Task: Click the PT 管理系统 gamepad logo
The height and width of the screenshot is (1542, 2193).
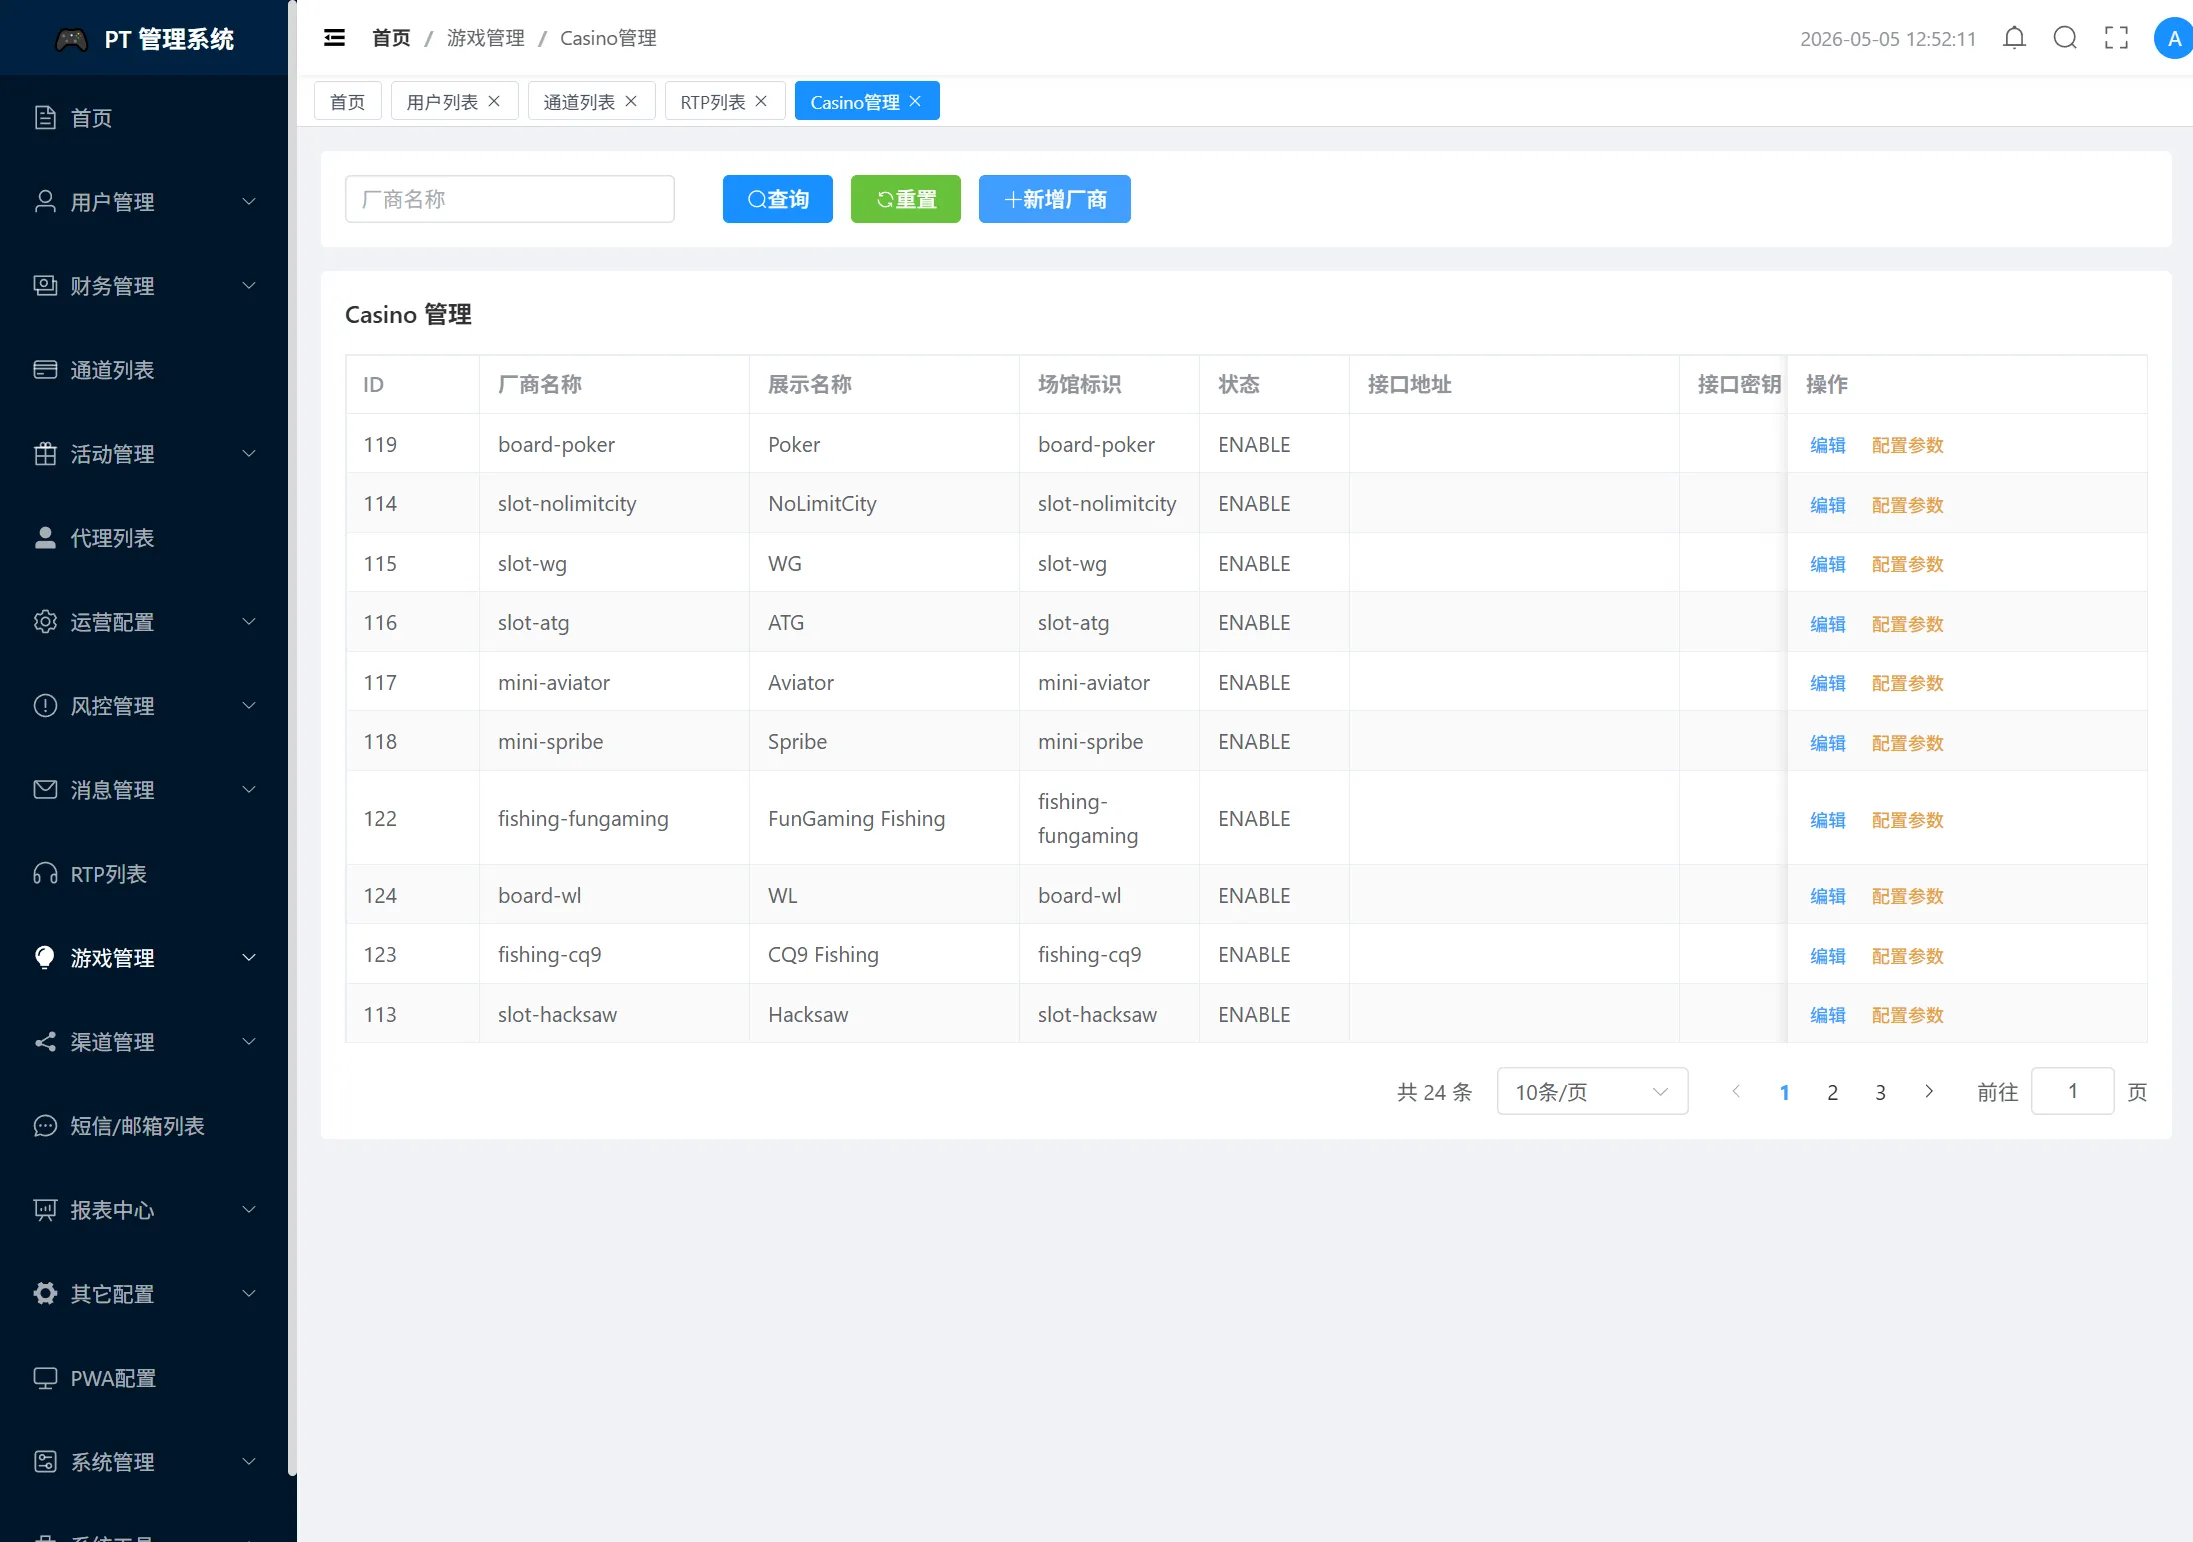Action: pyautogui.click(x=71, y=39)
